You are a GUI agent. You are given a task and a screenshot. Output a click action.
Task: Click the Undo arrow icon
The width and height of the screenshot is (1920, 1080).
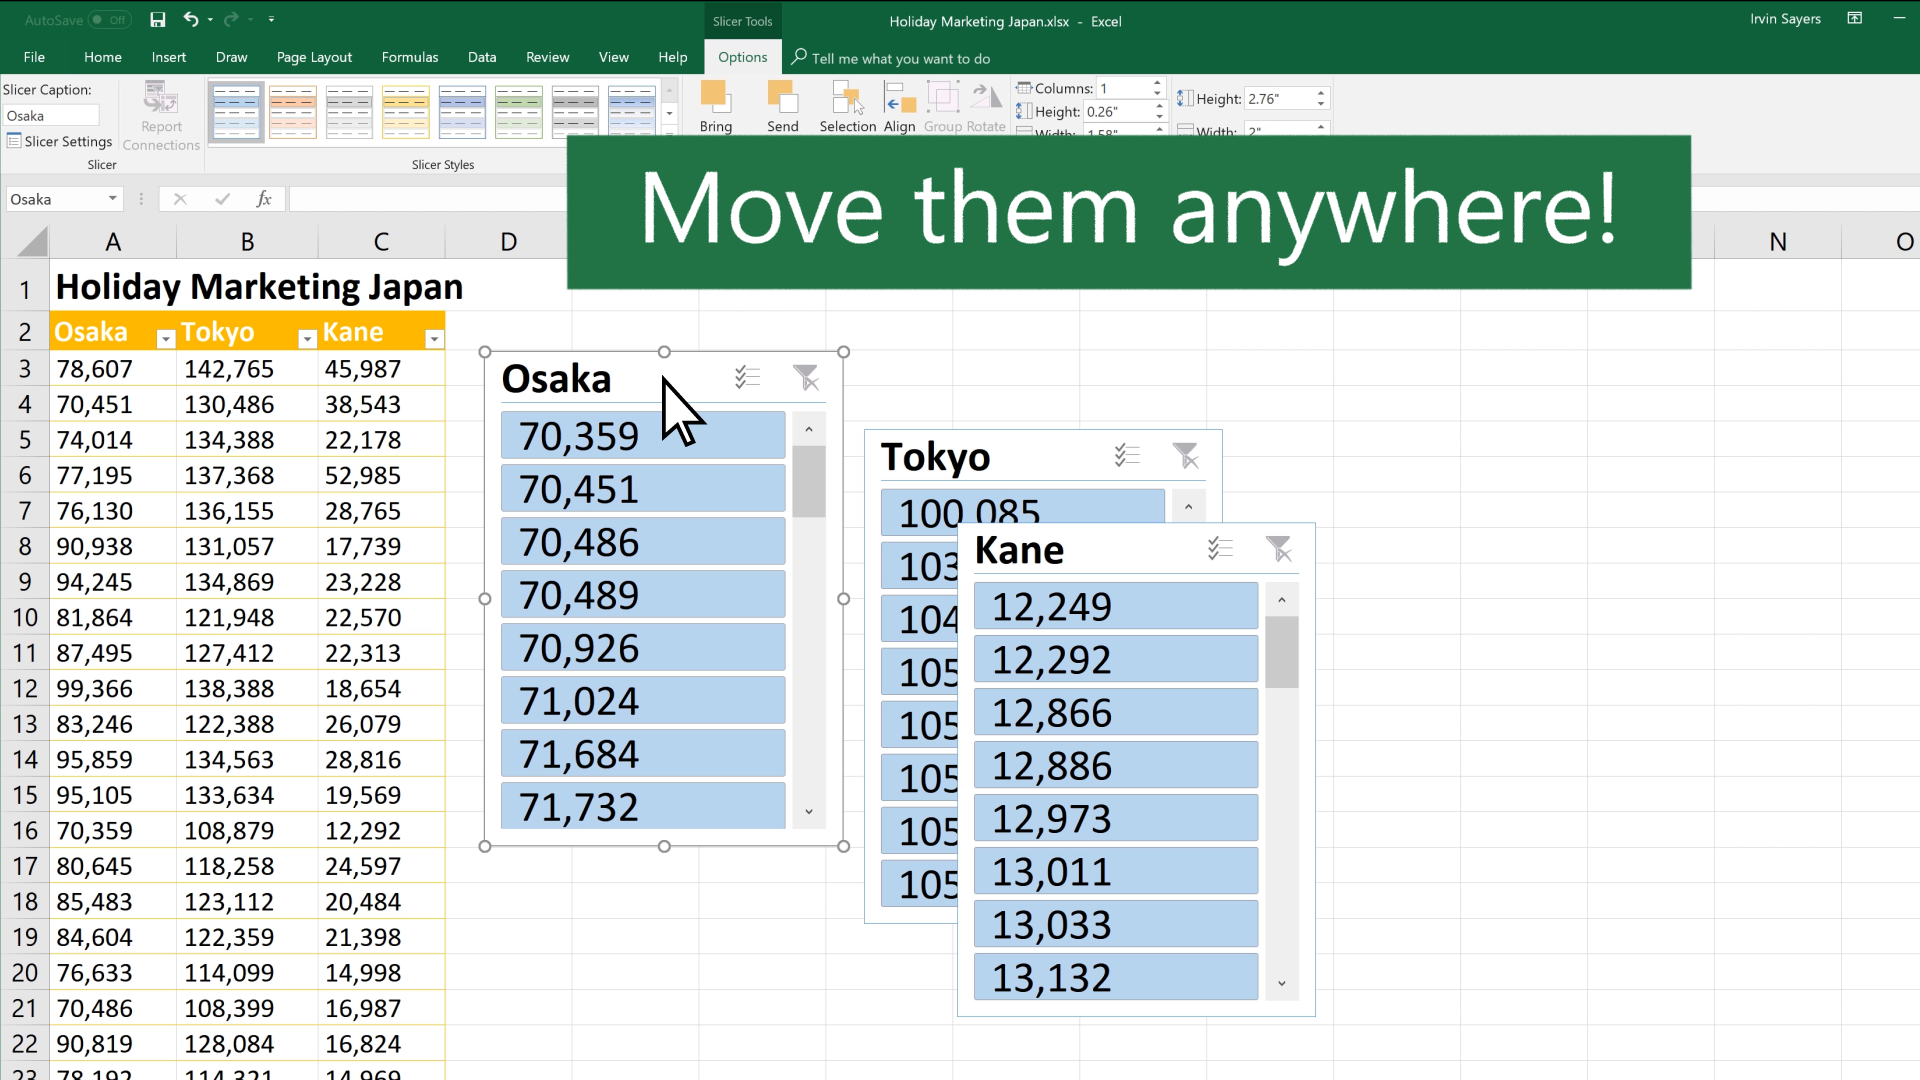pos(190,19)
